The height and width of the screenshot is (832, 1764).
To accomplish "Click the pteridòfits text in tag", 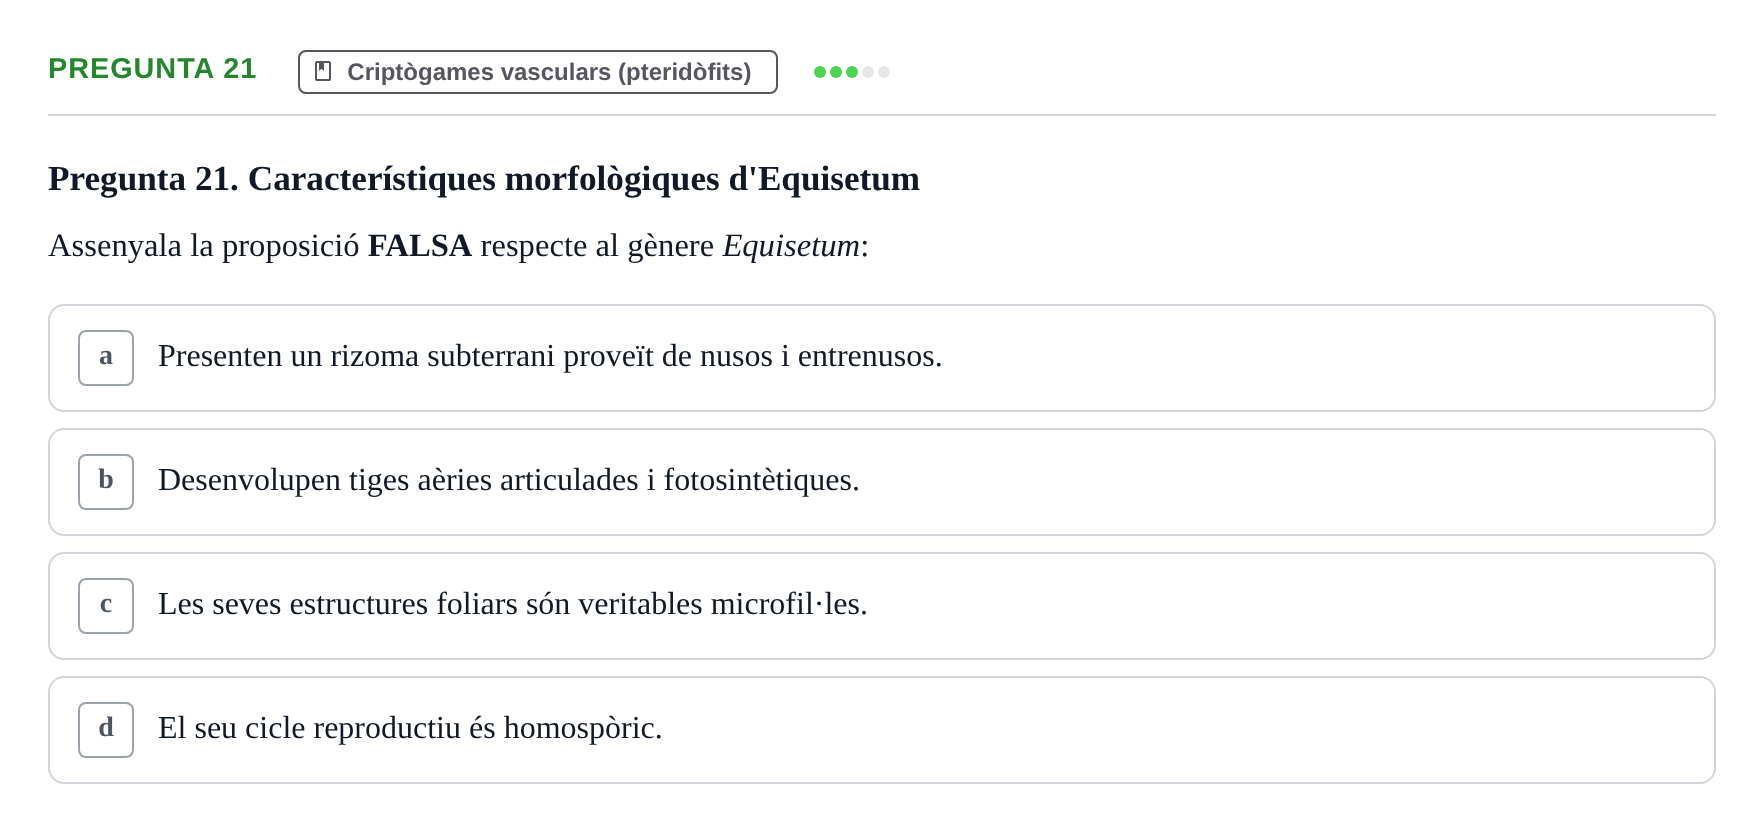I will coord(684,72).
